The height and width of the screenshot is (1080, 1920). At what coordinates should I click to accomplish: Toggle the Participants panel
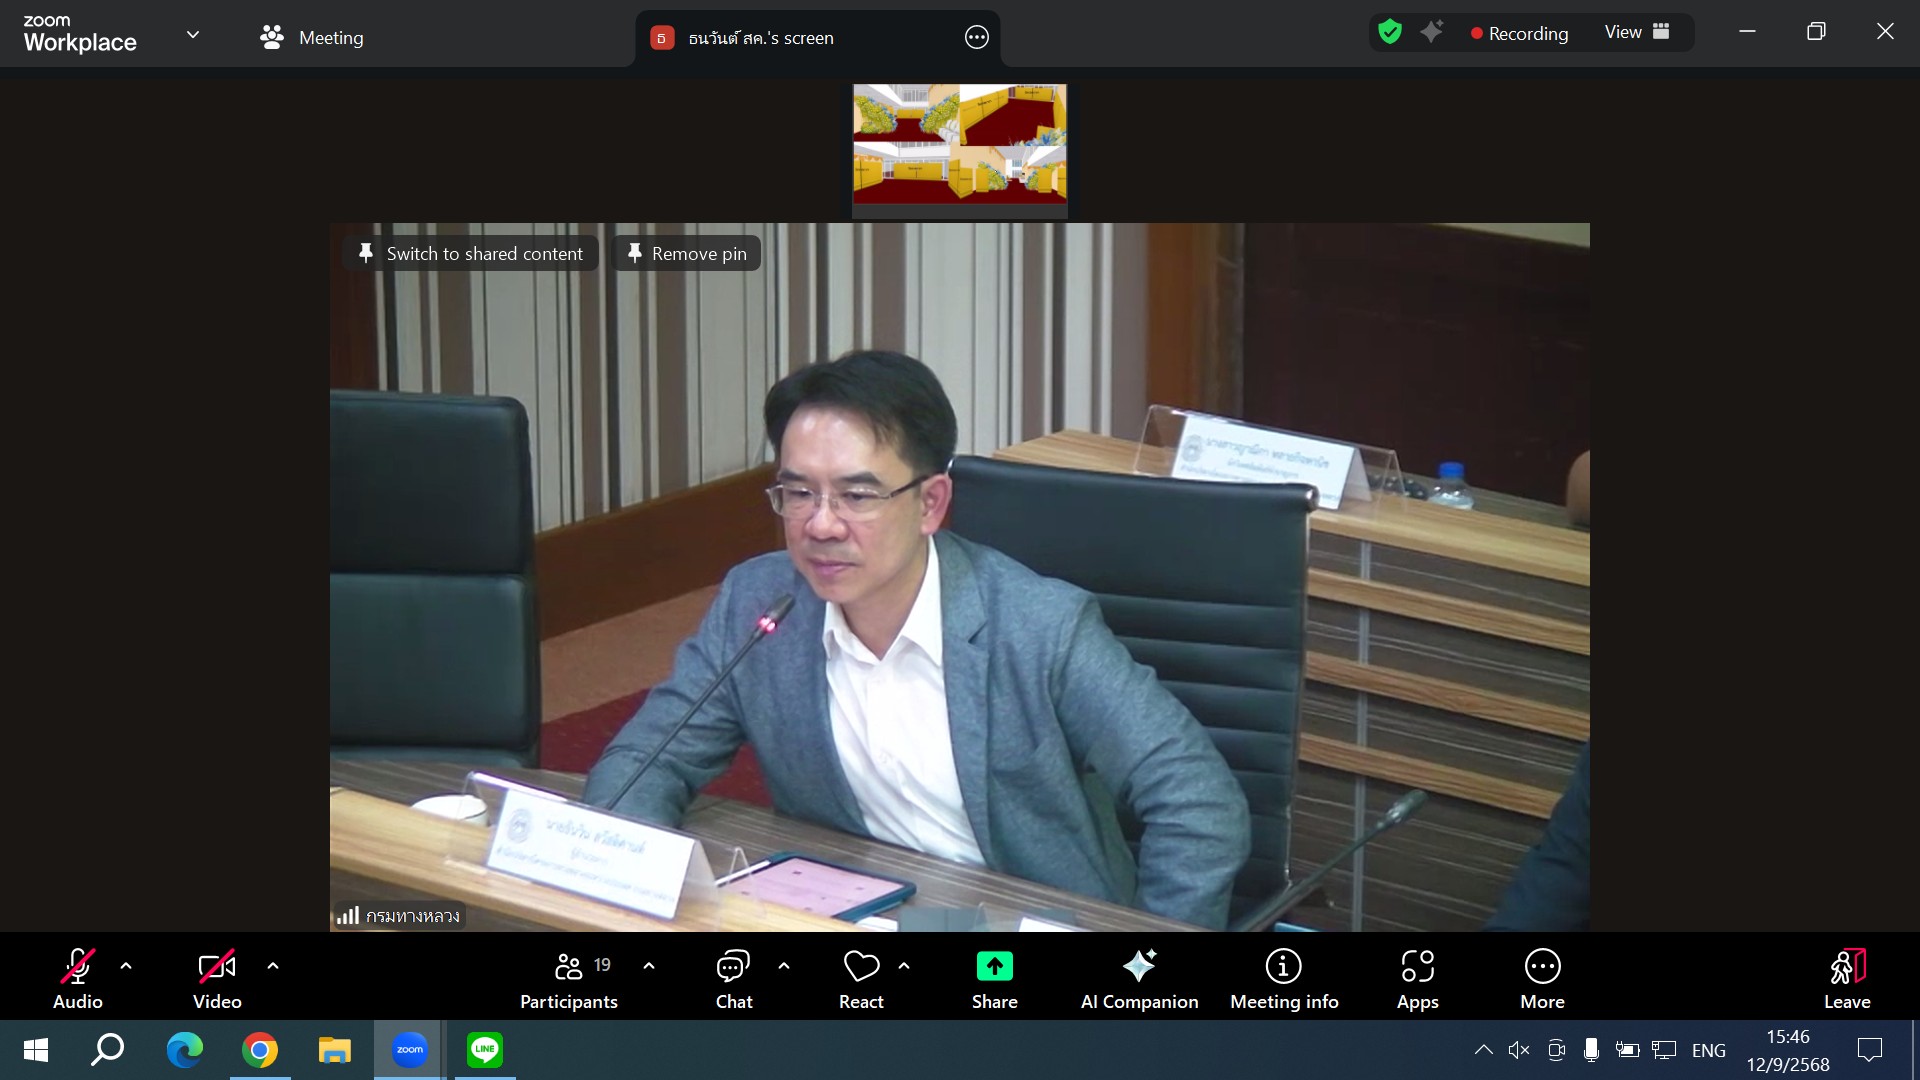click(x=569, y=967)
